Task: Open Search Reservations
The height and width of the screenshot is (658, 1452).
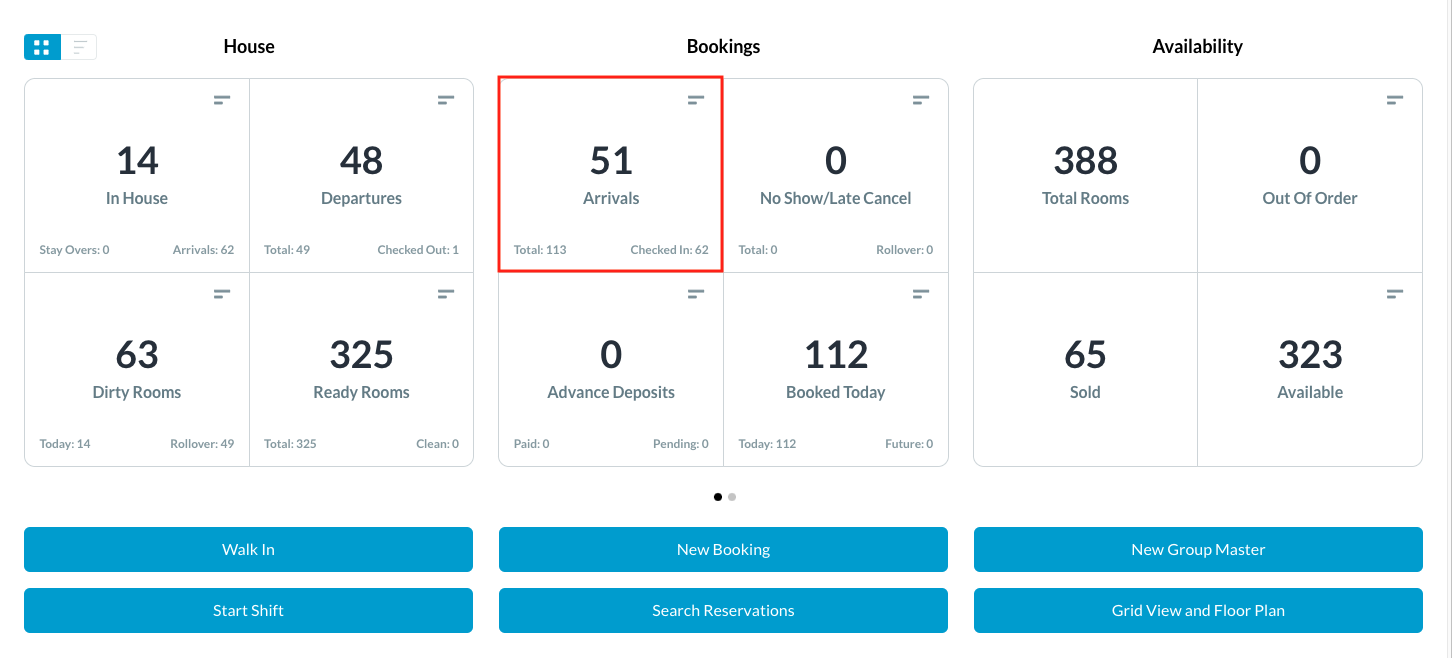Action: 723,611
